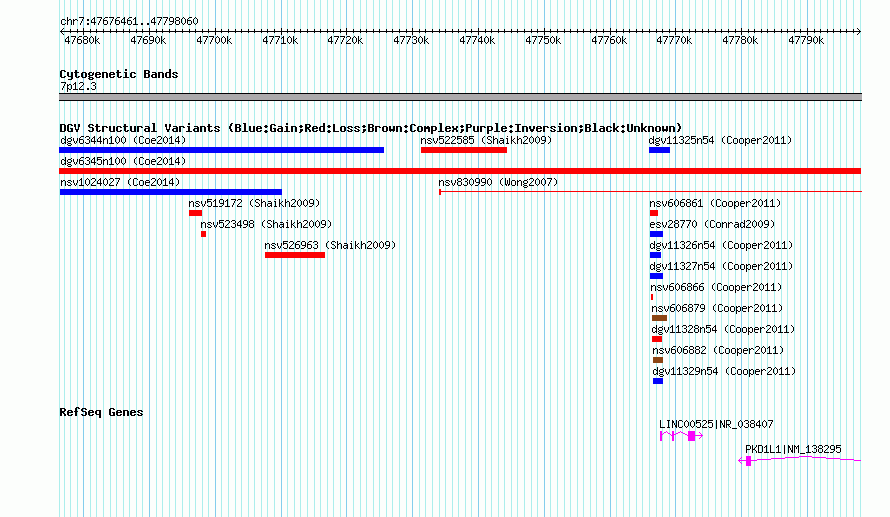Click the dgv11326n54 (Cooper2011) label
Viewport: 890px width, 517px height.
pyautogui.click(x=721, y=245)
